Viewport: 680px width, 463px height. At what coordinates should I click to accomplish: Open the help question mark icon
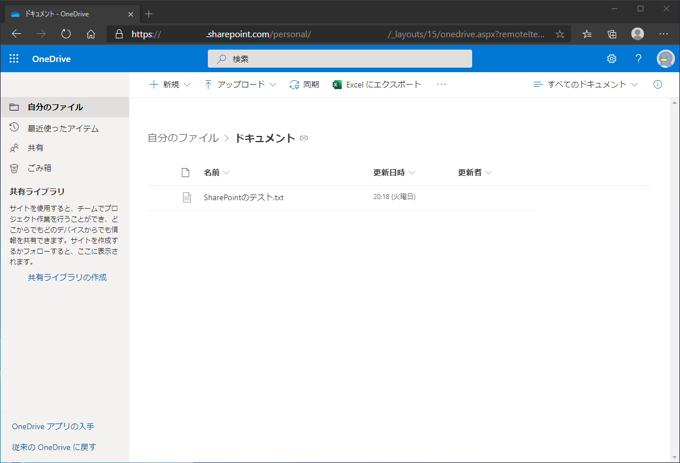(638, 59)
